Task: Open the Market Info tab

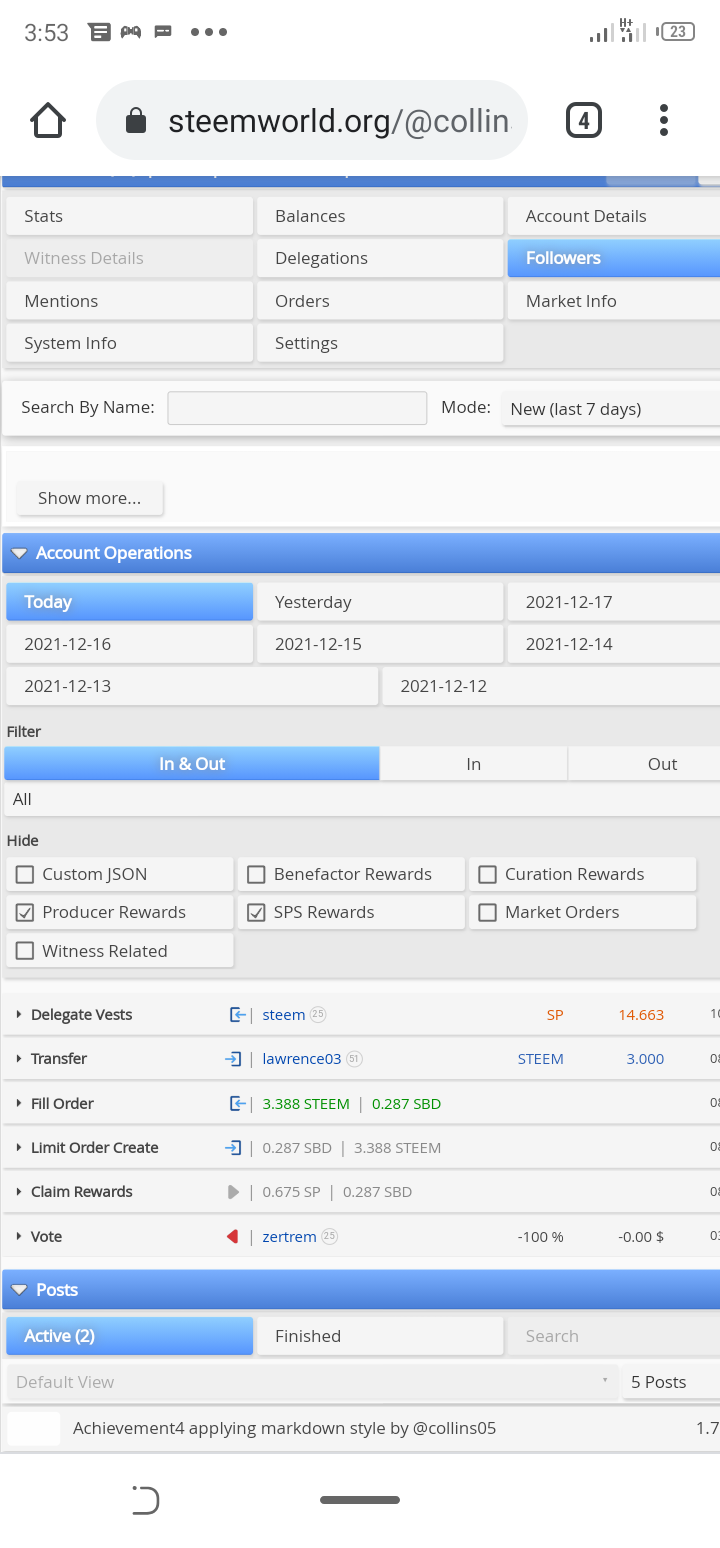Action: click(614, 301)
